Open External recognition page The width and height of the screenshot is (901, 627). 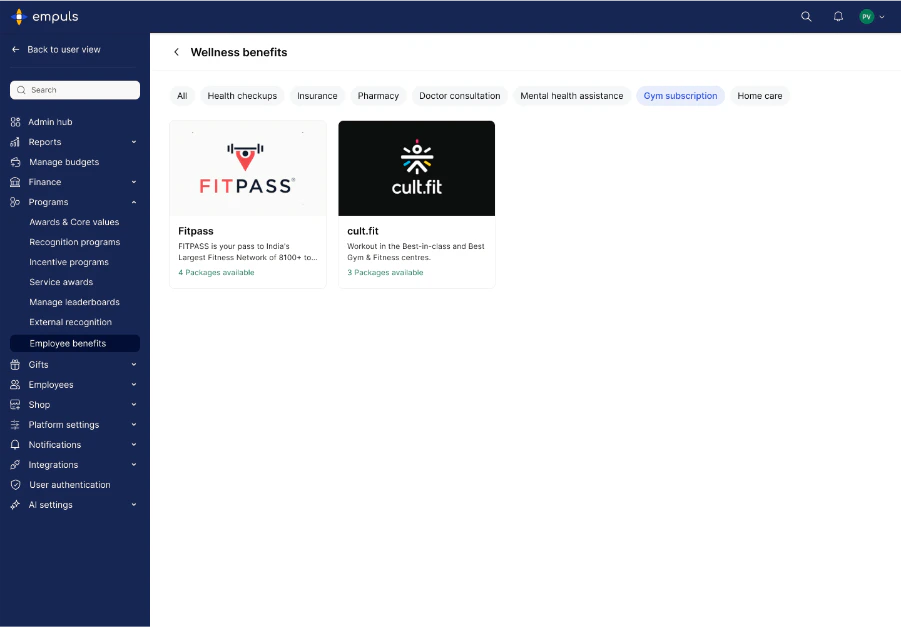pos(71,322)
